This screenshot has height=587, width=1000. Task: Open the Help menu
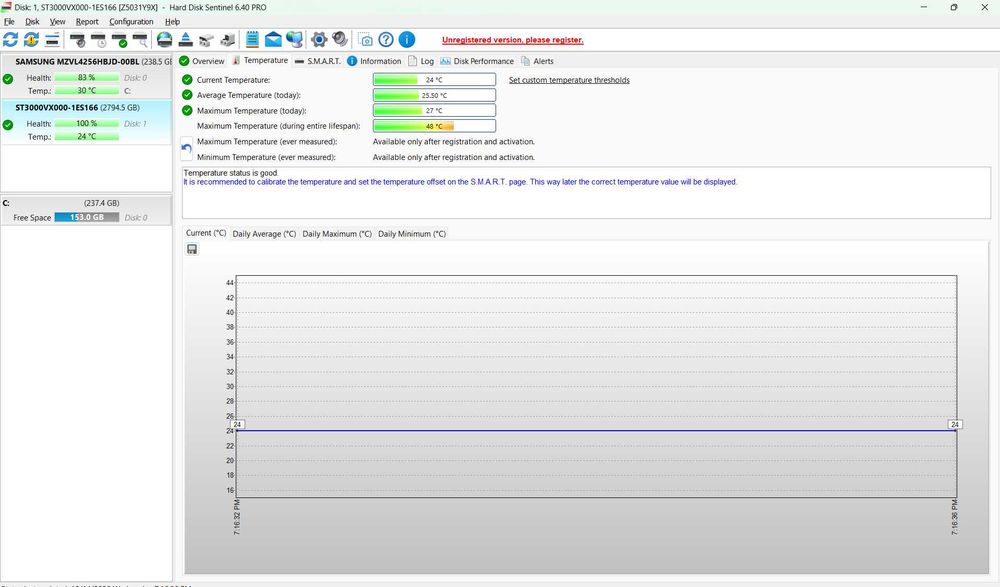[172, 22]
